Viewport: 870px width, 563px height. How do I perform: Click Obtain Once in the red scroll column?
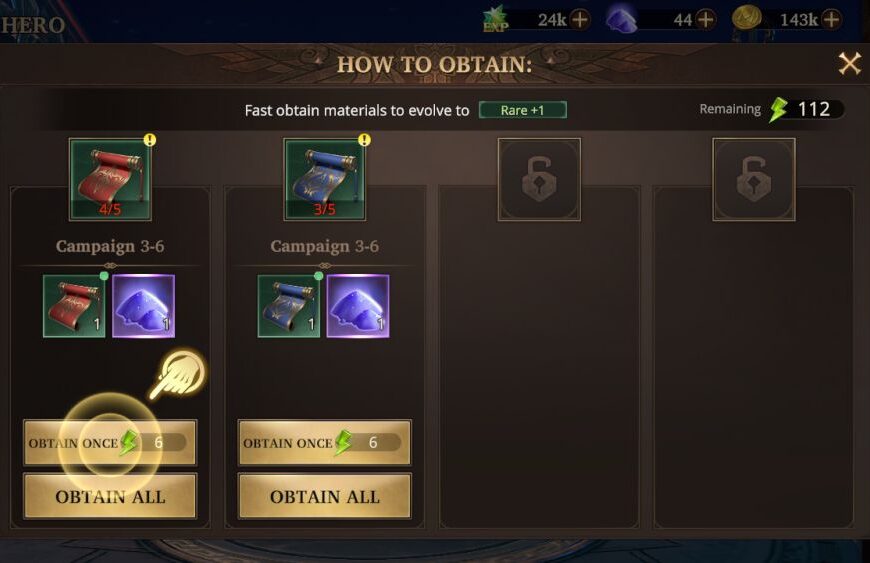[x=110, y=443]
